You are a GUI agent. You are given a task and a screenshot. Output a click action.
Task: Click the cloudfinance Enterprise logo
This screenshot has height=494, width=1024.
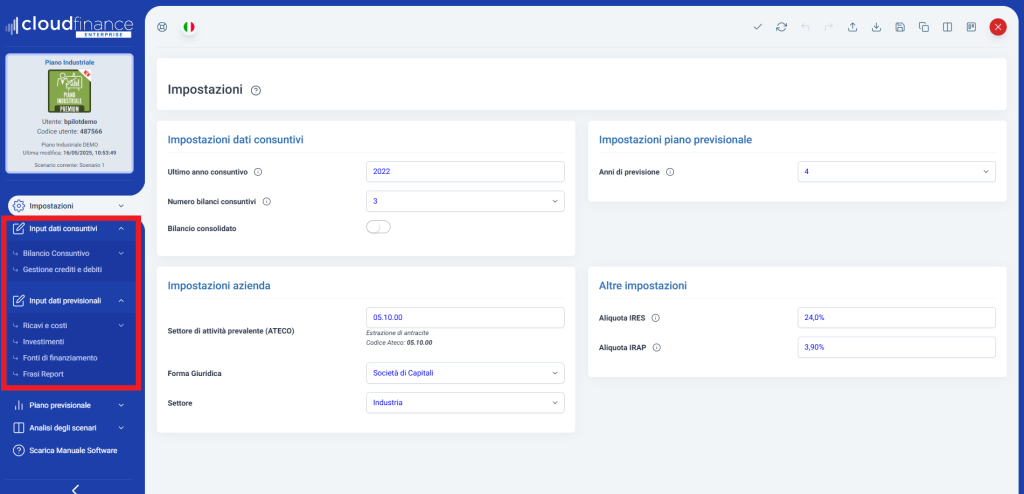[69, 26]
